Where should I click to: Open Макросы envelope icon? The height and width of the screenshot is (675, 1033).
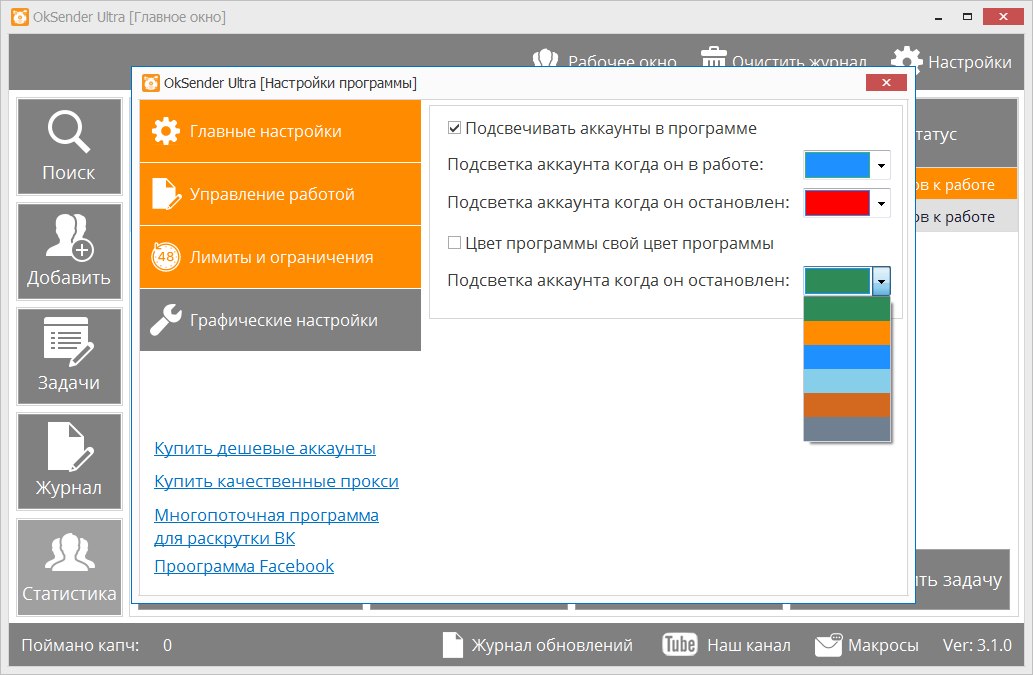[828, 645]
